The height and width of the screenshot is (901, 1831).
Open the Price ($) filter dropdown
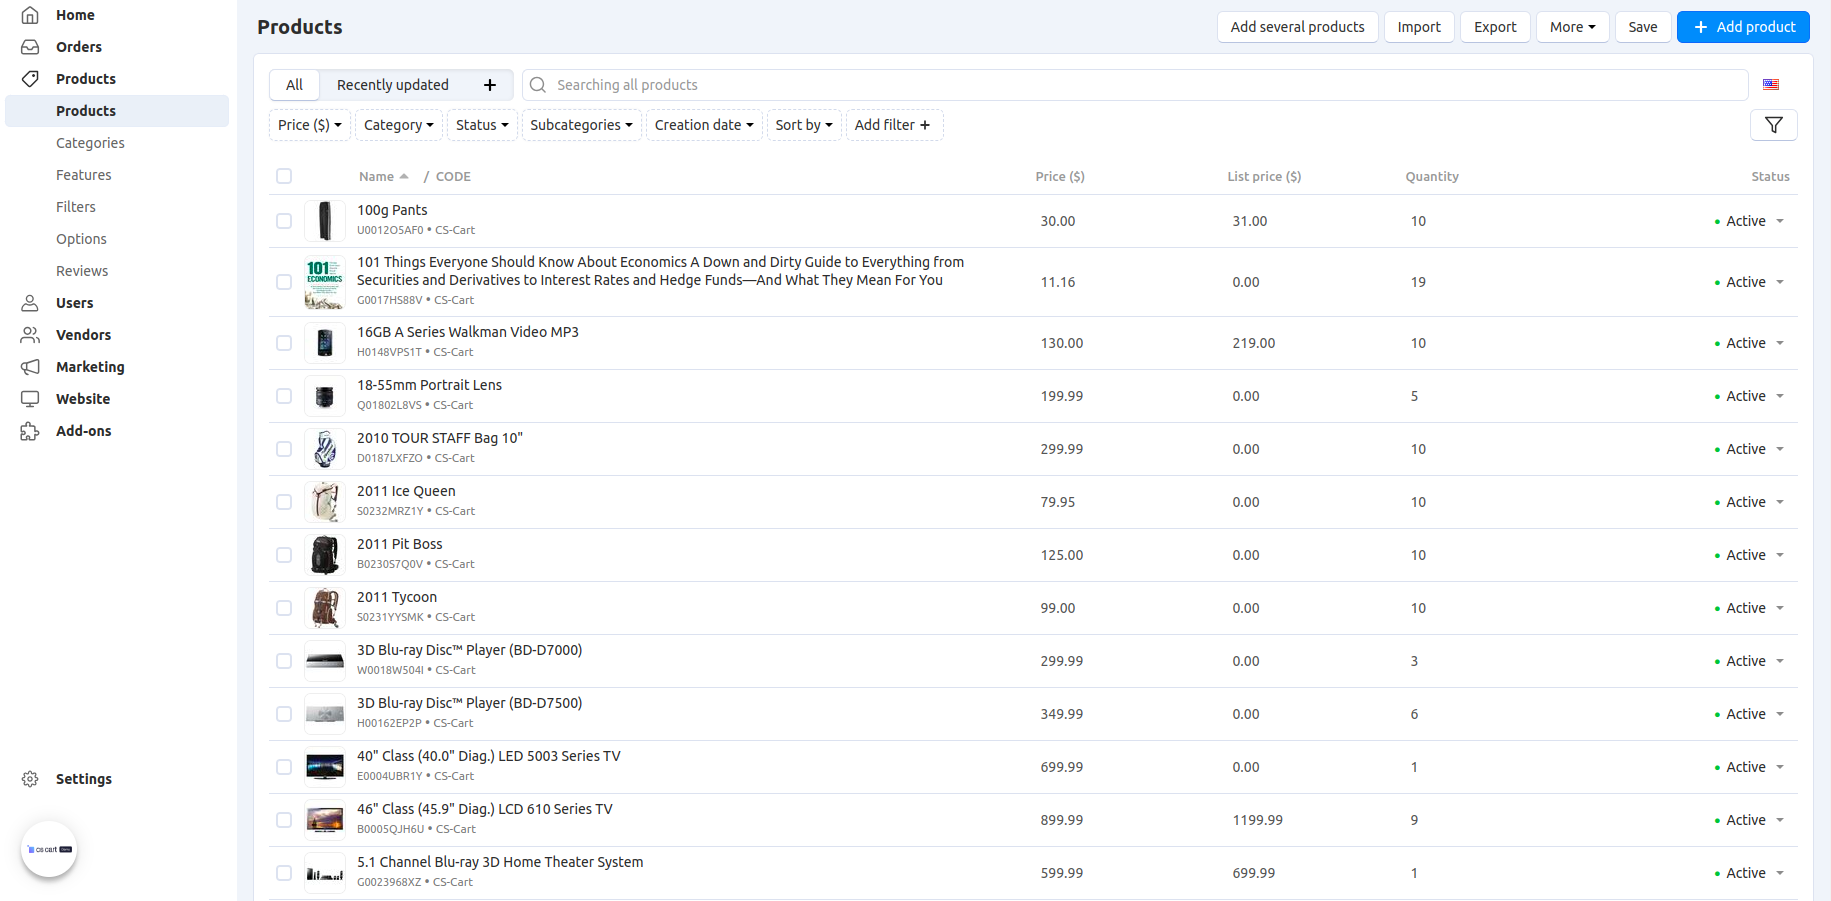[x=310, y=125]
